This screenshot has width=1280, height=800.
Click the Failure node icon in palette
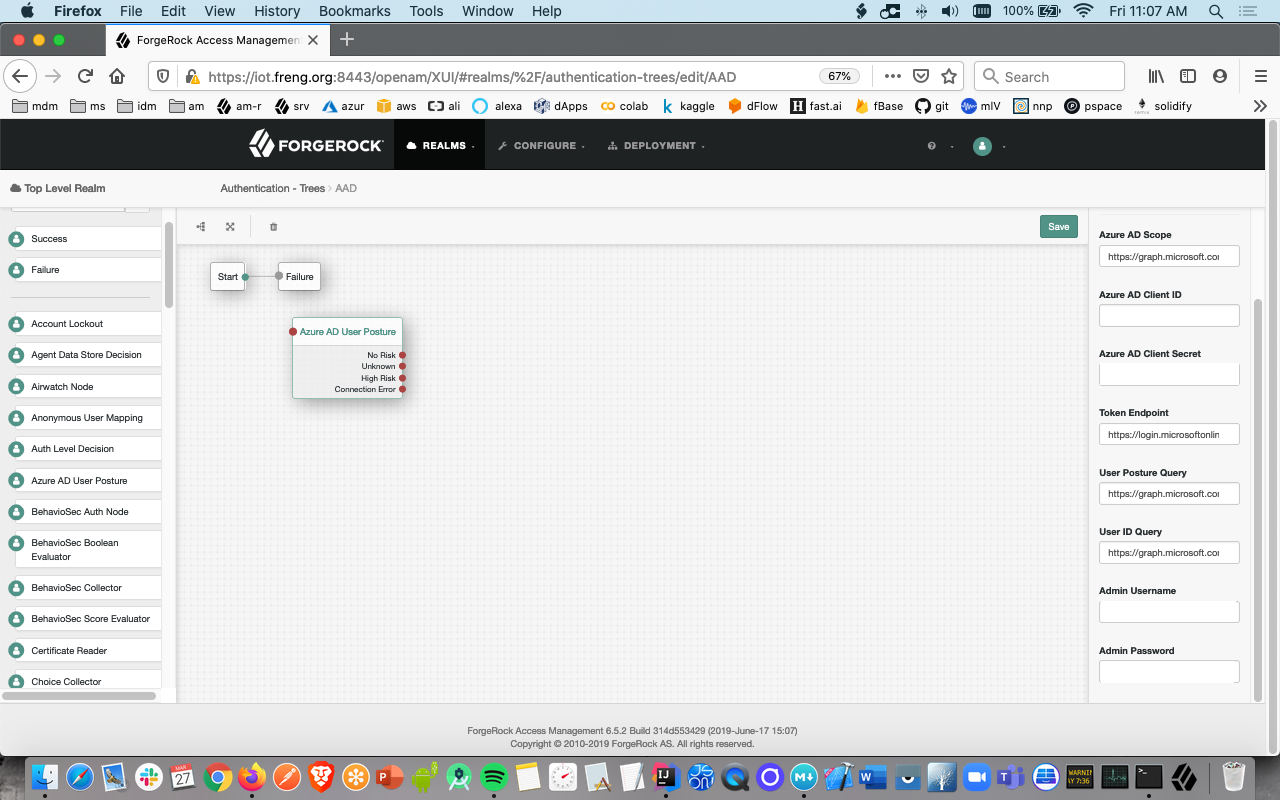click(16, 270)
